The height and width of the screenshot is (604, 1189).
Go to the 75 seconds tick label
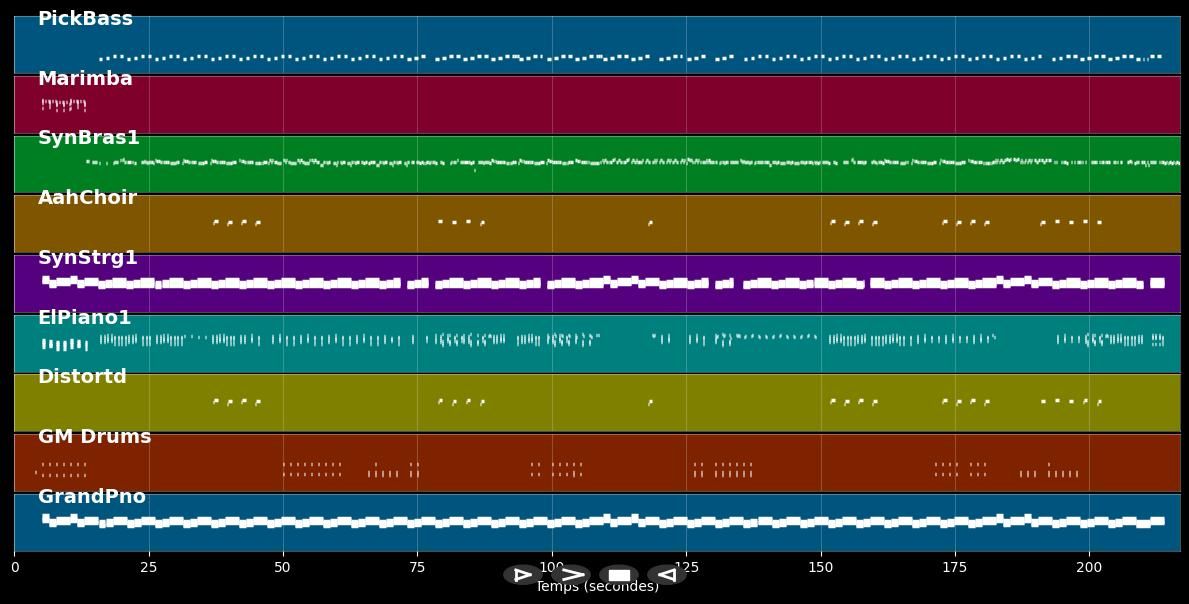417,568
